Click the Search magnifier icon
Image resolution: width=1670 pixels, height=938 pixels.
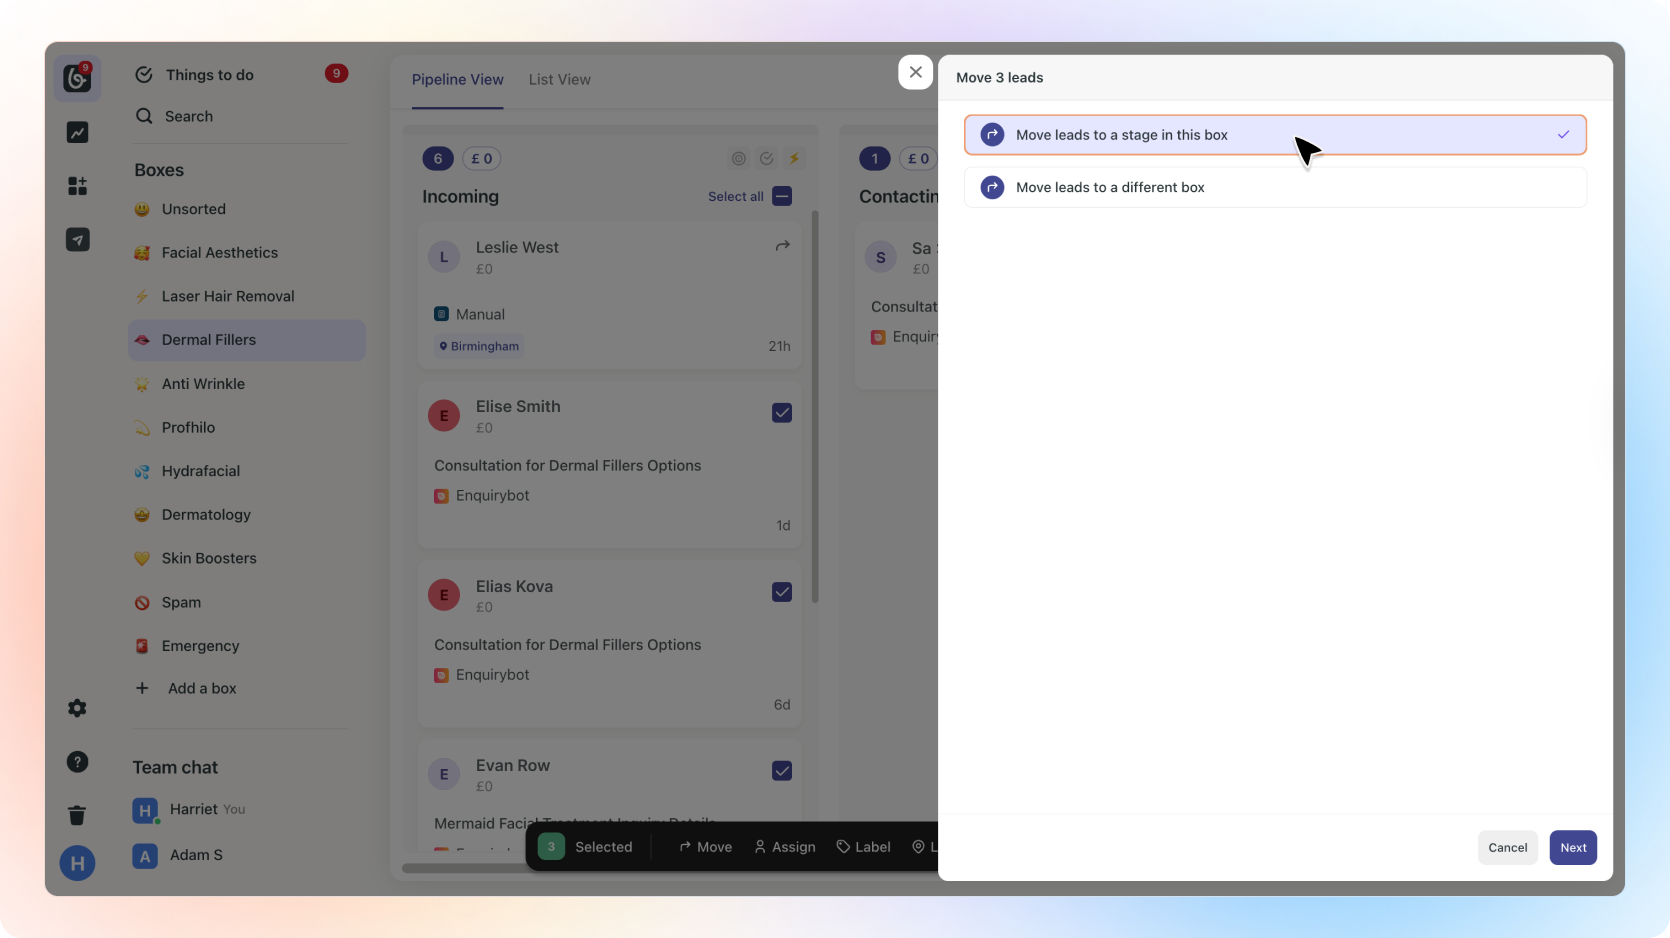[144, 116]
